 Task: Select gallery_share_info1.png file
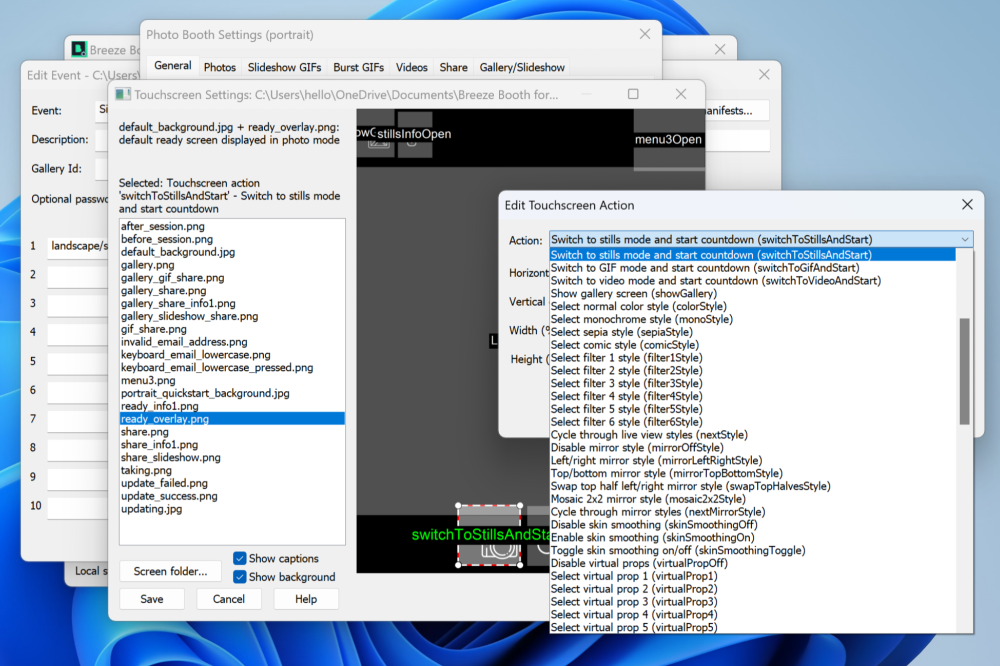coord(232,304)
